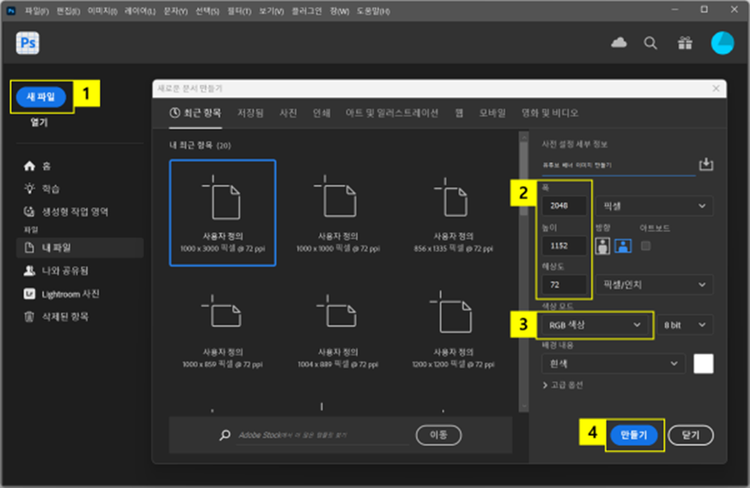
Task: Switch to 아트 및 일러스트레이션 tab
Action: click(x=392, y=113)
